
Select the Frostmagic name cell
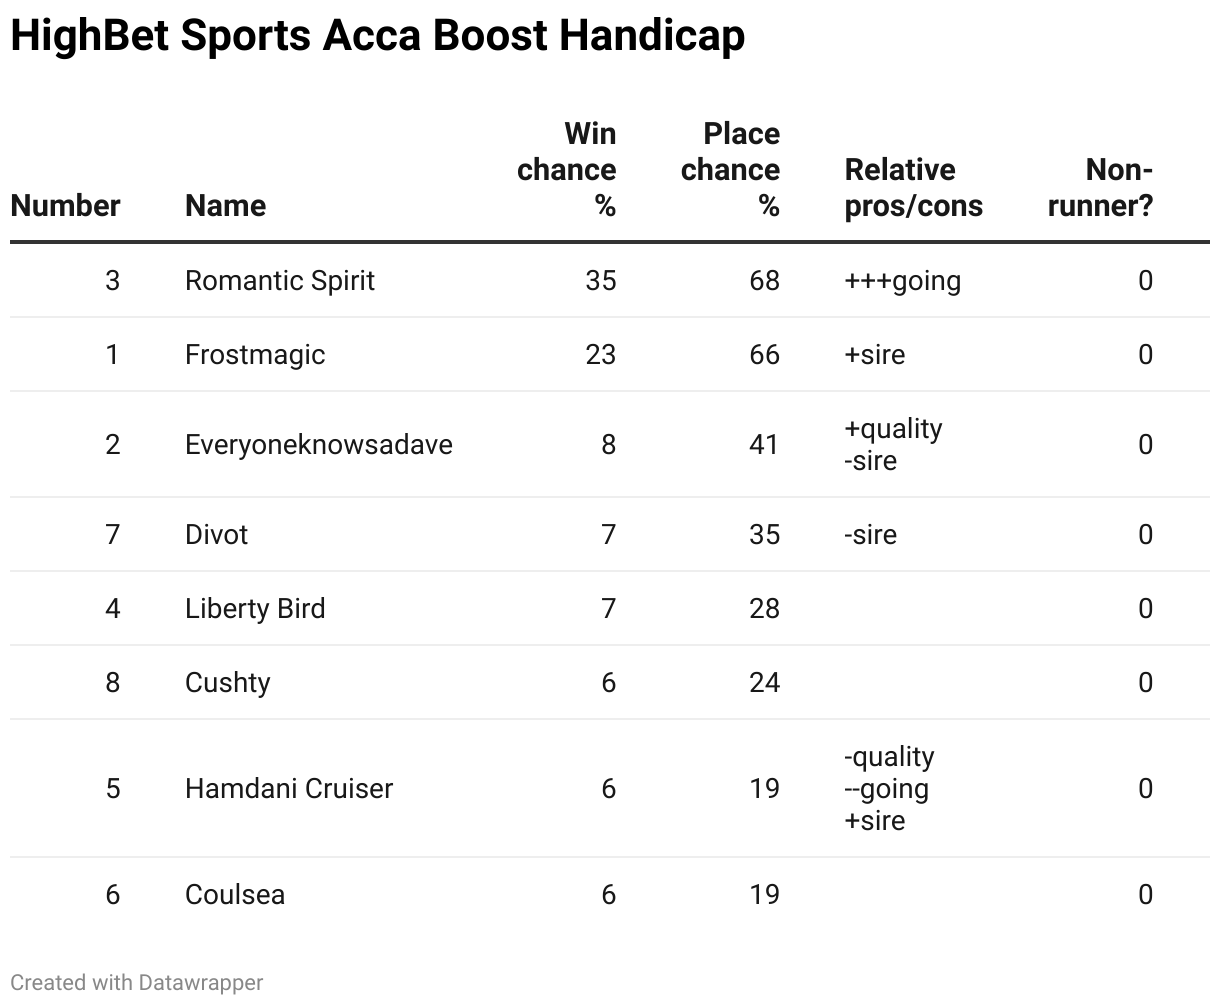[x=255, y=354]
